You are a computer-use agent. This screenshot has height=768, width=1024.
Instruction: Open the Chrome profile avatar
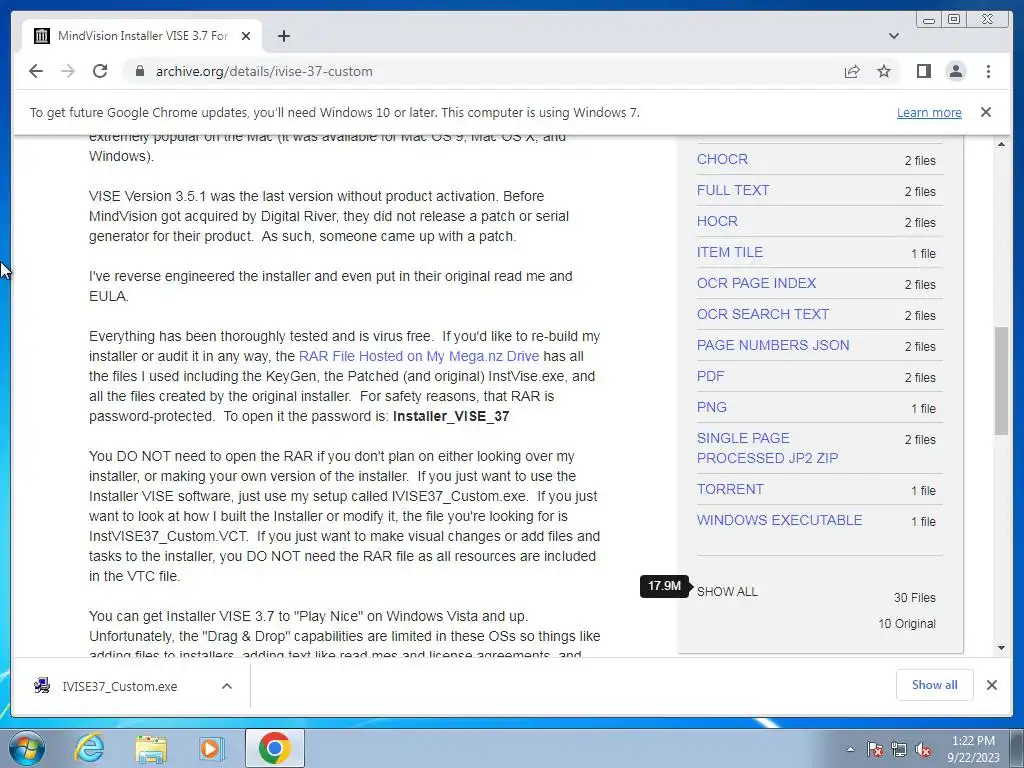click(955, 71)
